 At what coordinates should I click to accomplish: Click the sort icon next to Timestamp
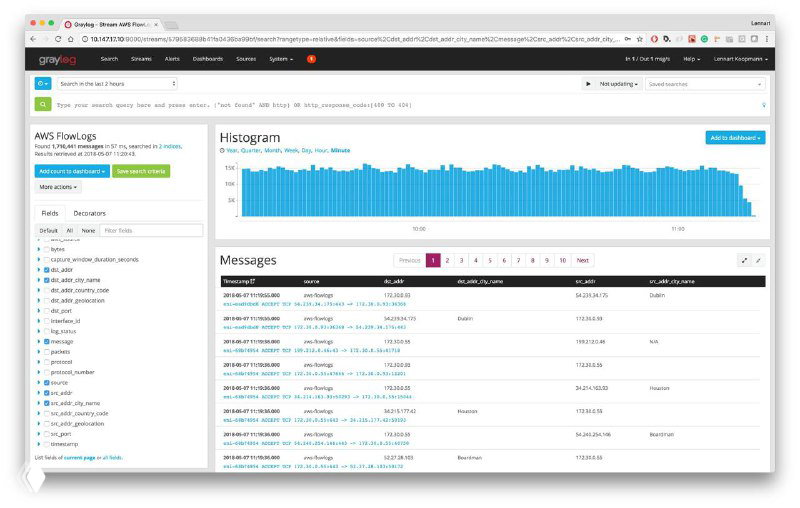pos(253,282)
